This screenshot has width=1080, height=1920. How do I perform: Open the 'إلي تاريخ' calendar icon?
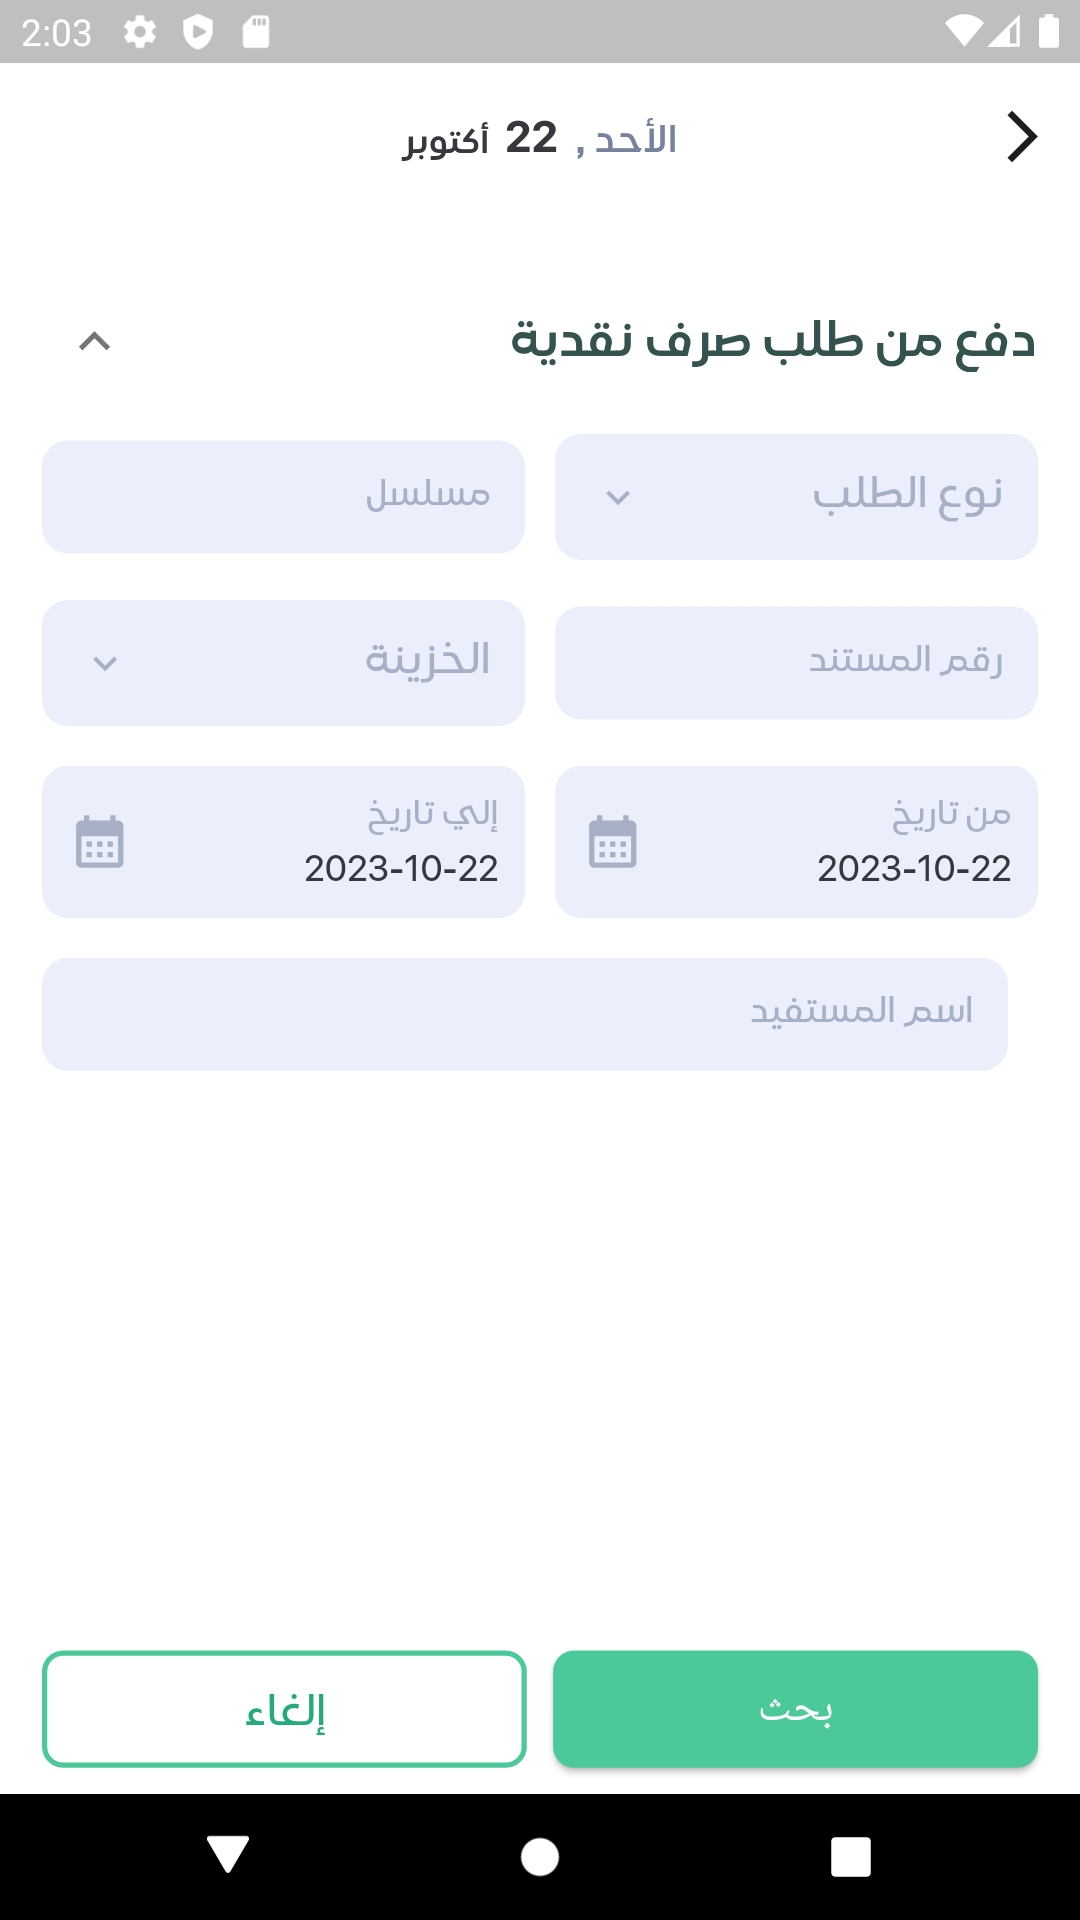click(x=100, y=842)
